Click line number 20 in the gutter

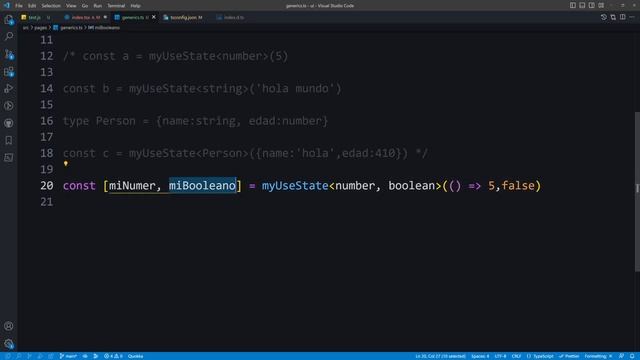click(47, 186)
